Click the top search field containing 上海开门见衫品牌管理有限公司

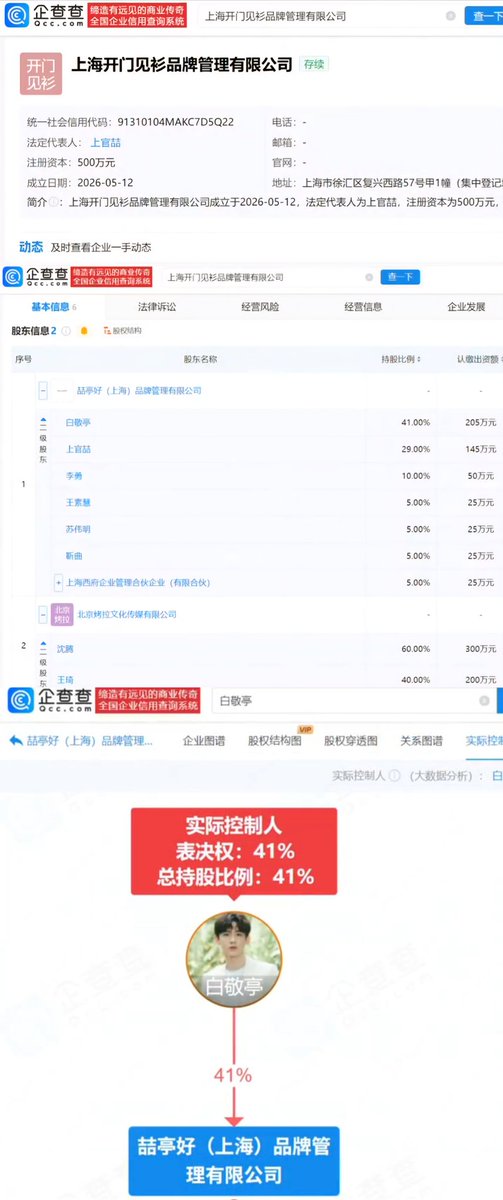tap(328, 16)
